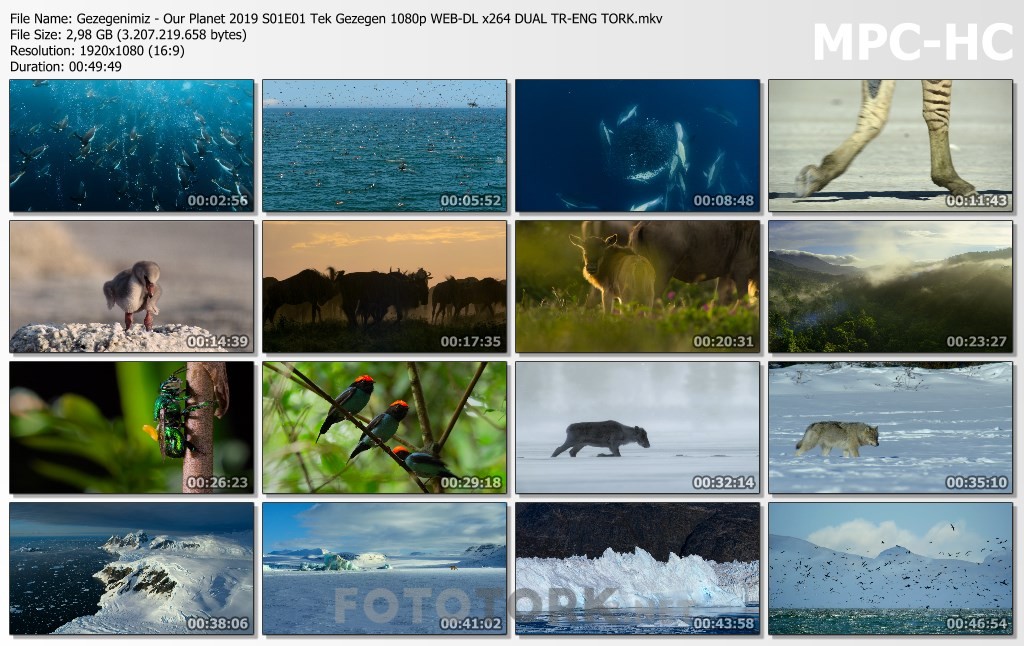
Task: Click the File Name line ending in TORK.mkv
Action: click(336, 19)
